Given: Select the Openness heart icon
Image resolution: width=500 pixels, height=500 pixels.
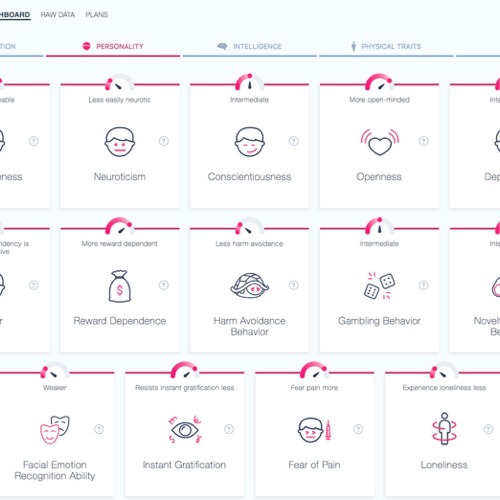Looking at the screenshot, I should pos(380,142).
